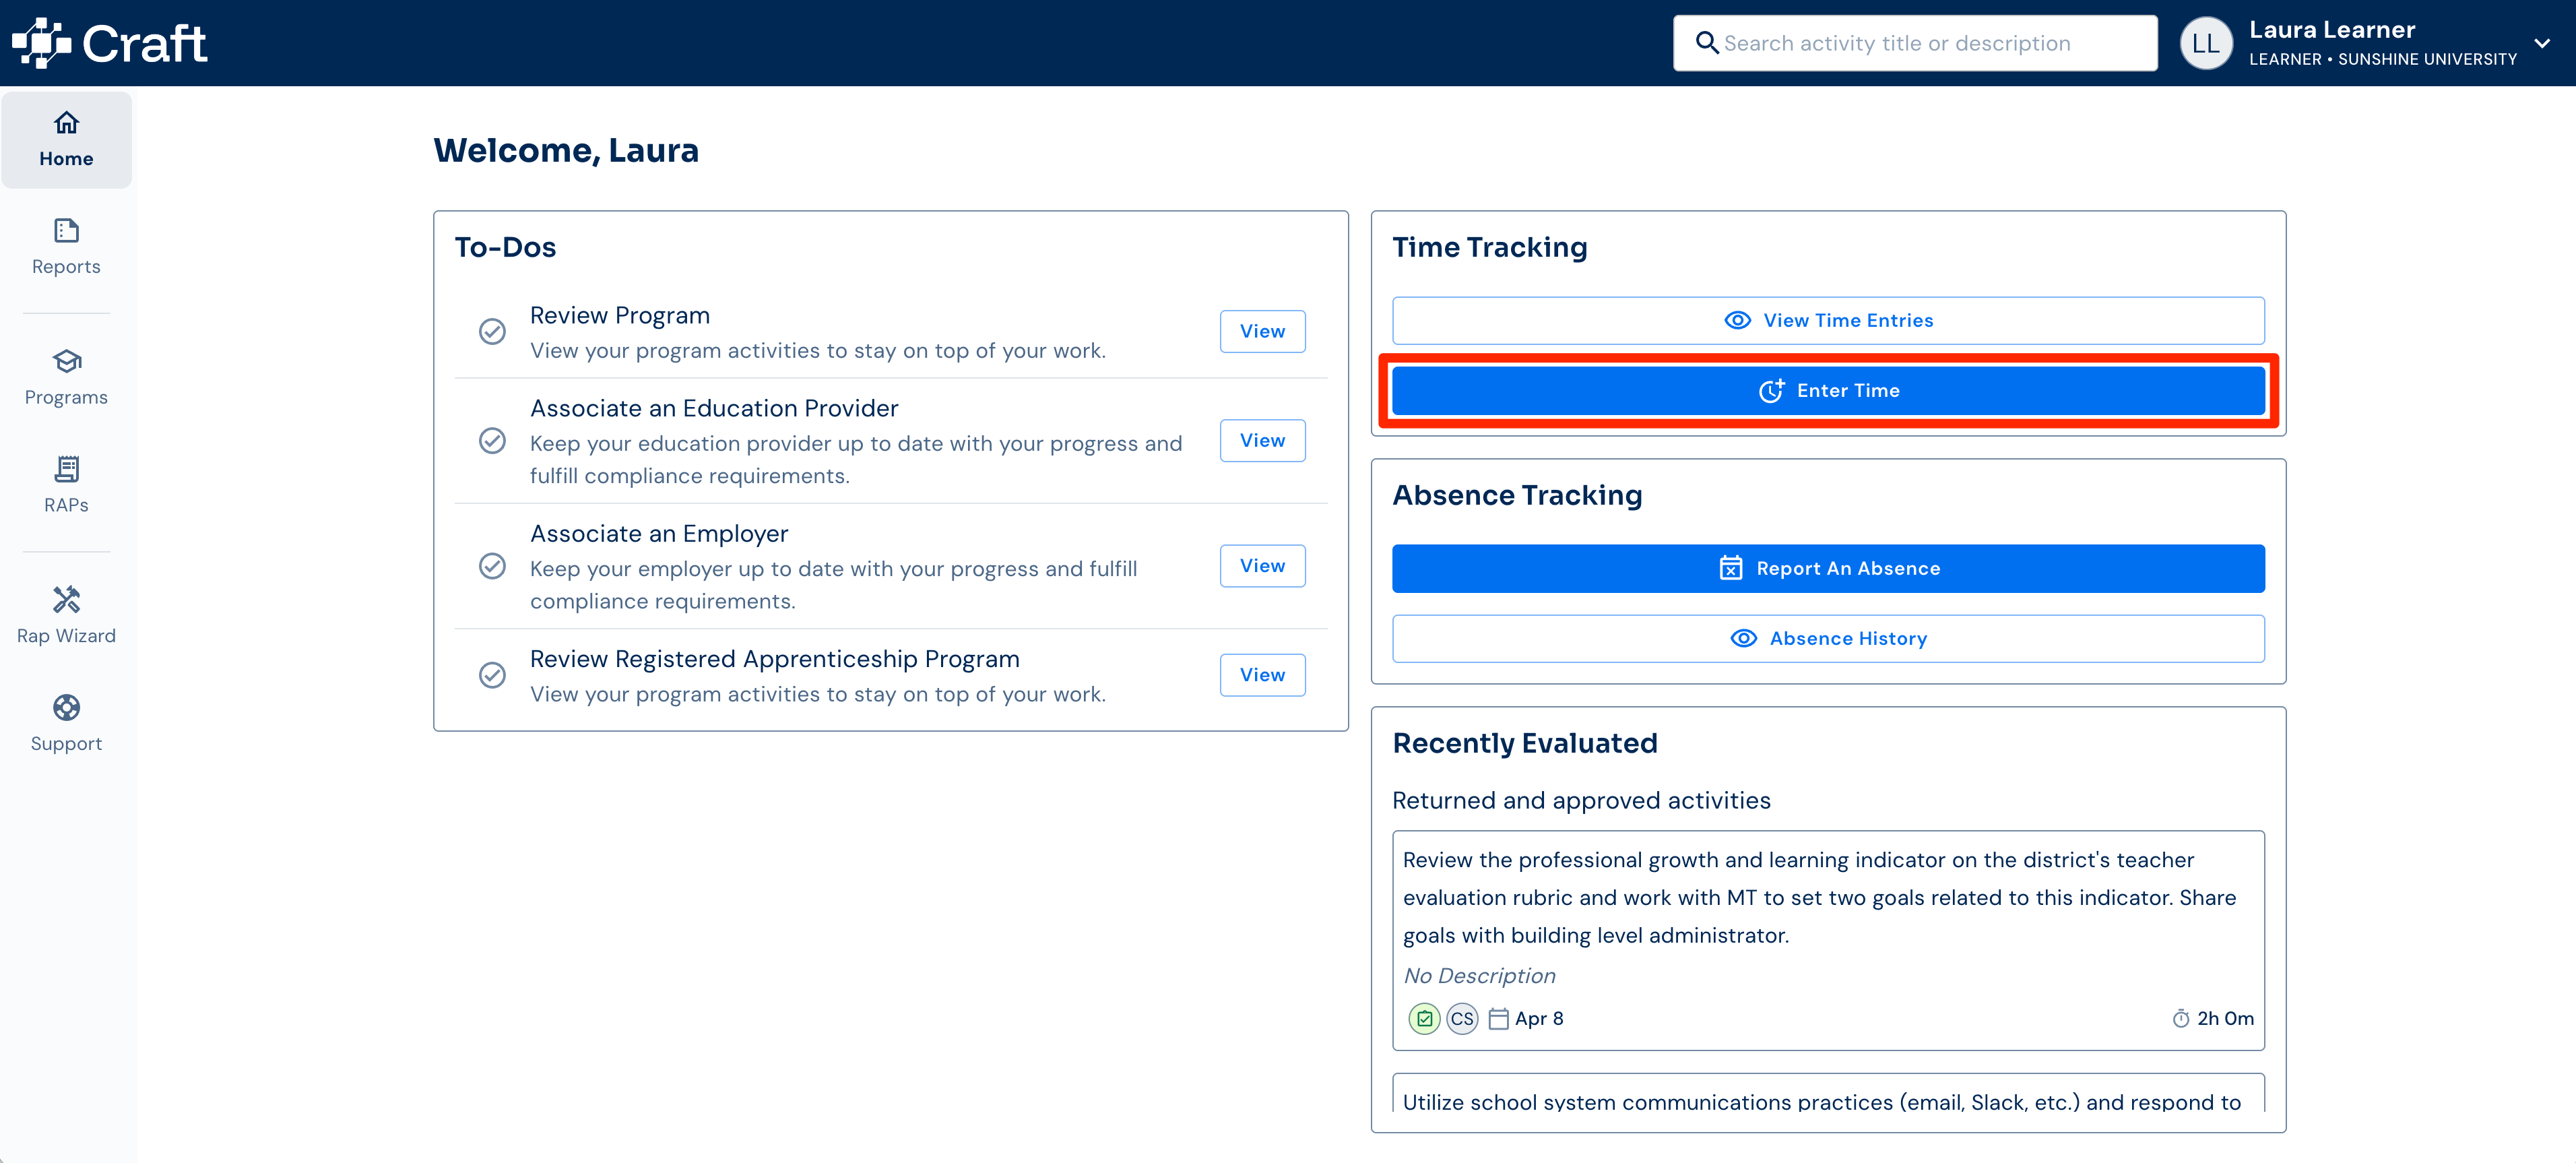Viewport: 2576px width, 1163px height.
Task: Toggle the Associate an Employer check circle
Action: (492, 566)
